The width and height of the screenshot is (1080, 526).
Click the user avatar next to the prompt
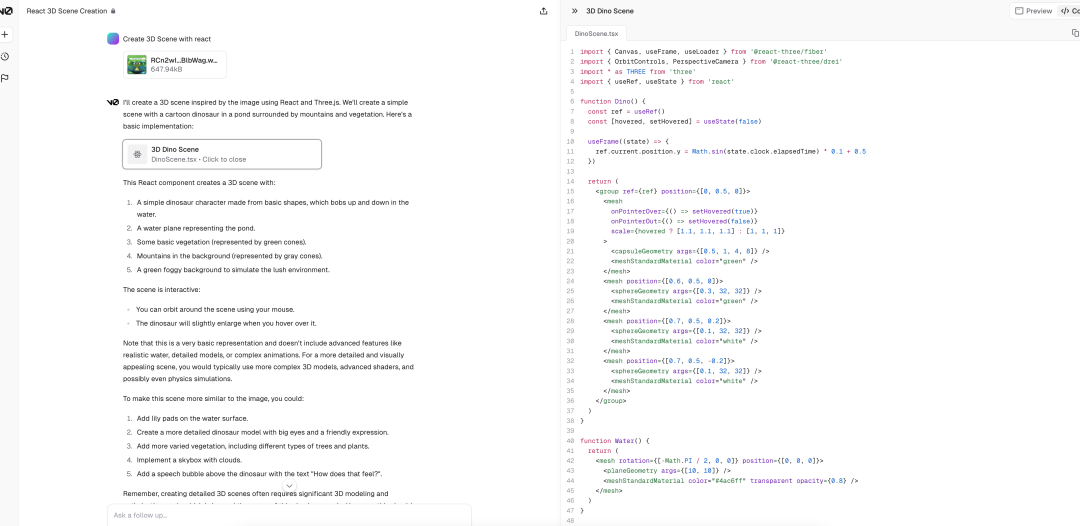point(113,39)
